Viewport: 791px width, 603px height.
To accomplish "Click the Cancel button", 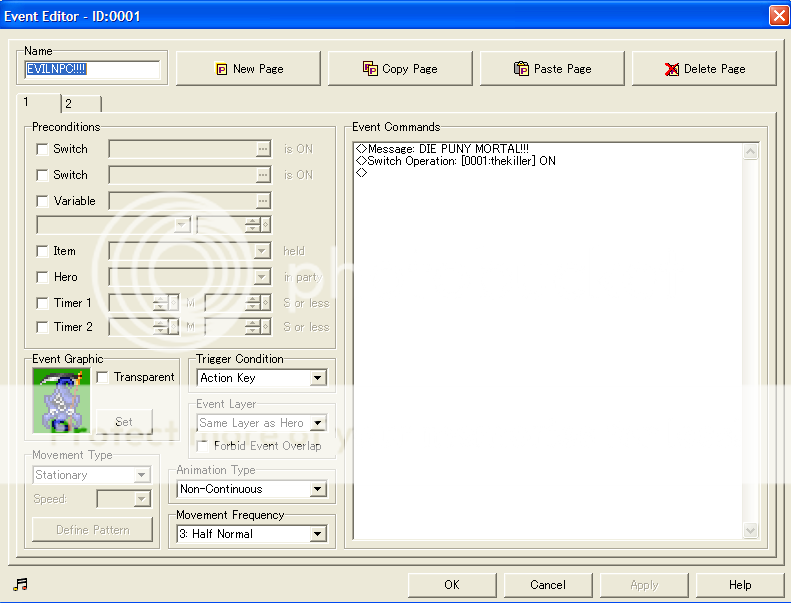I will coord(547,585).
